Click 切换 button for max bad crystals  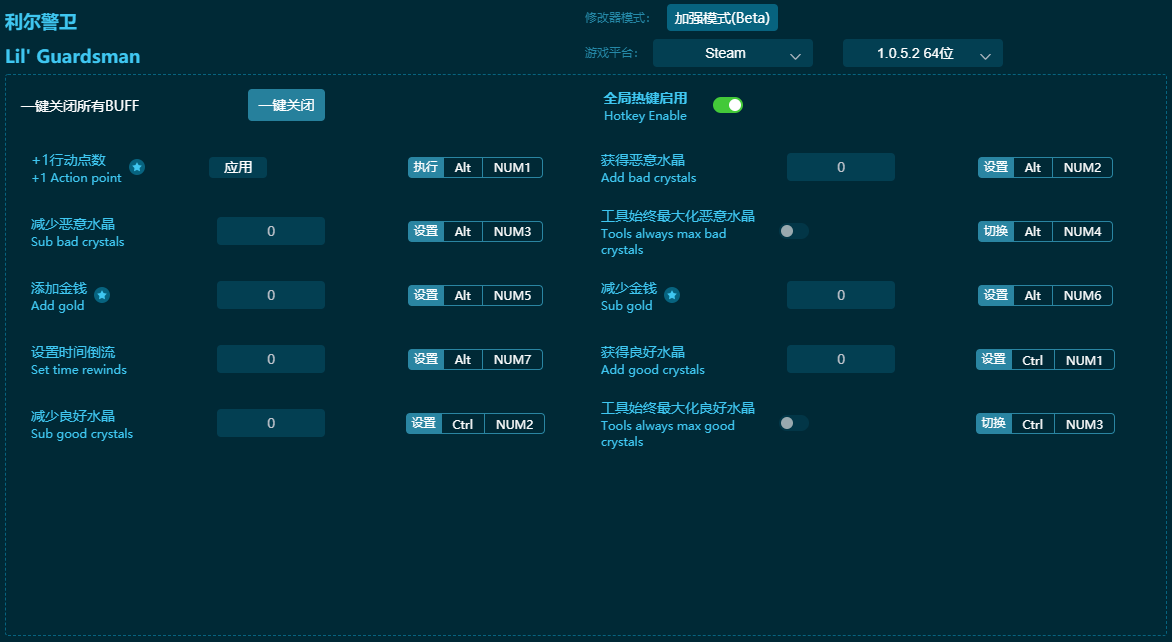coord(996,232)
